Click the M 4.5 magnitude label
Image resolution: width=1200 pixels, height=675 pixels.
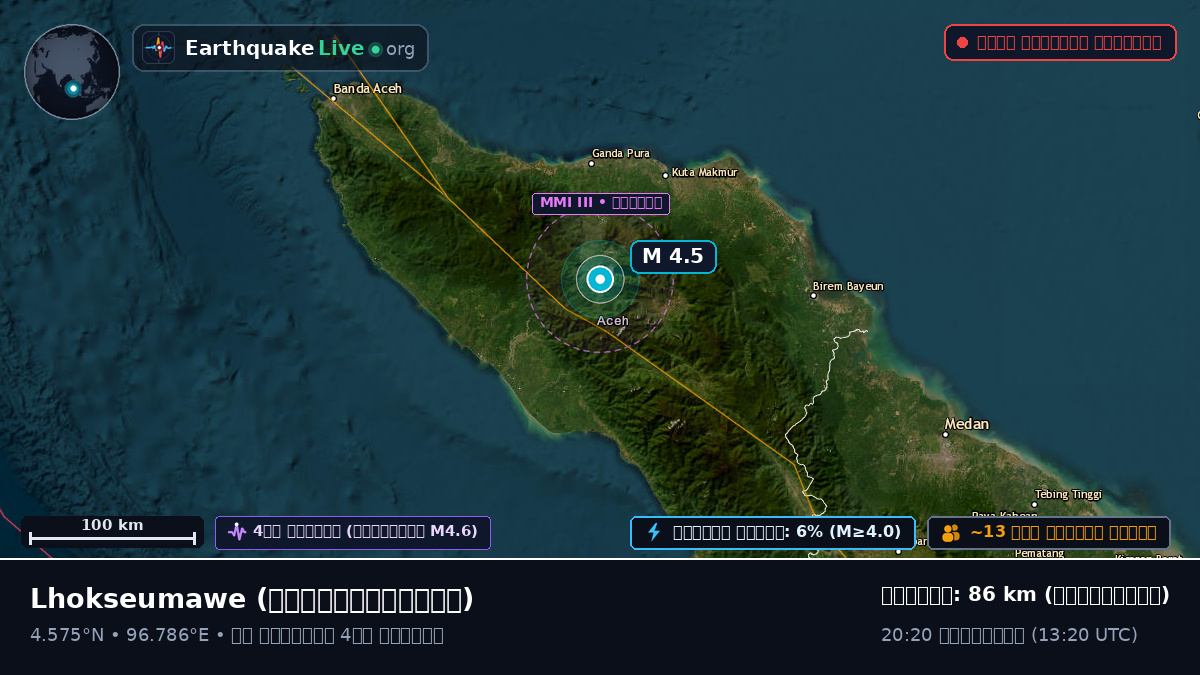(x=673, y=256)
